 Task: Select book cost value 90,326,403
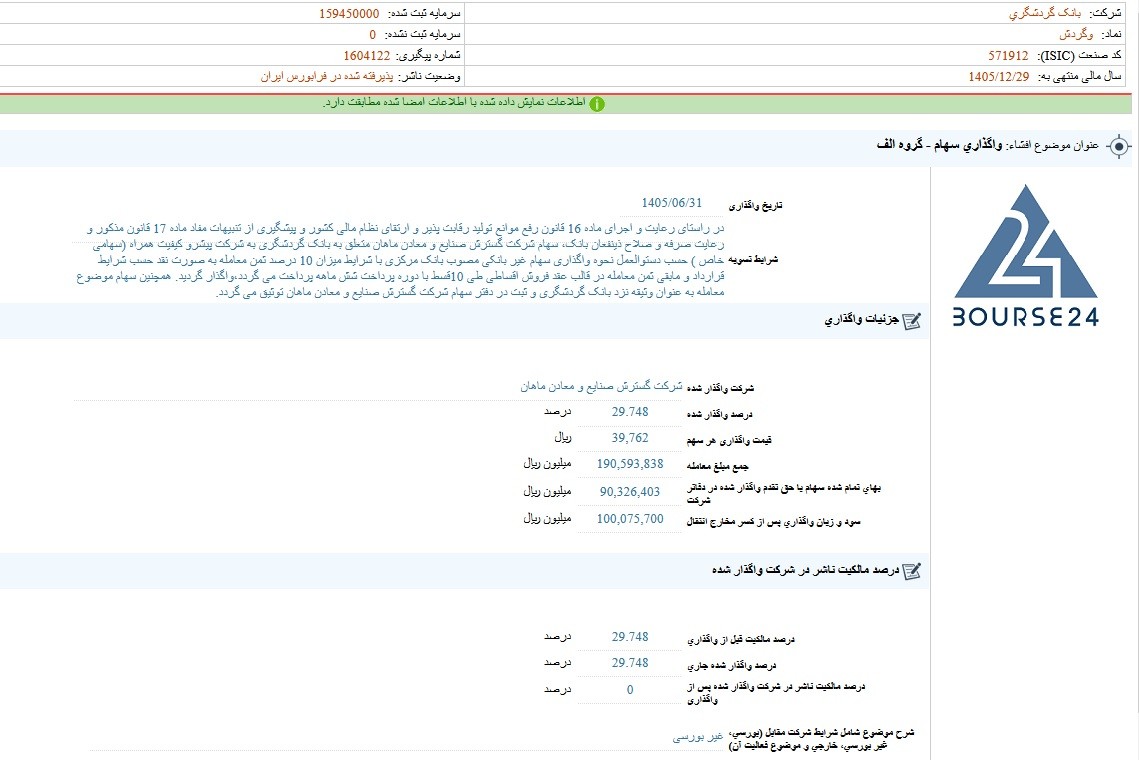(x=630, y=492)
